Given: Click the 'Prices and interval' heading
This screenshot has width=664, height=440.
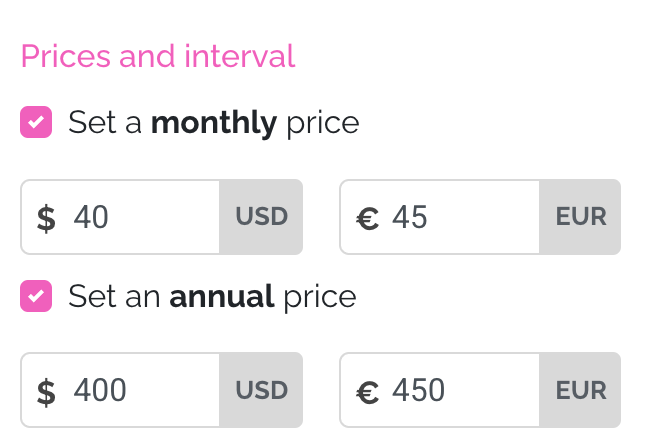Looking at the screenshot, I should pos(158,56).
